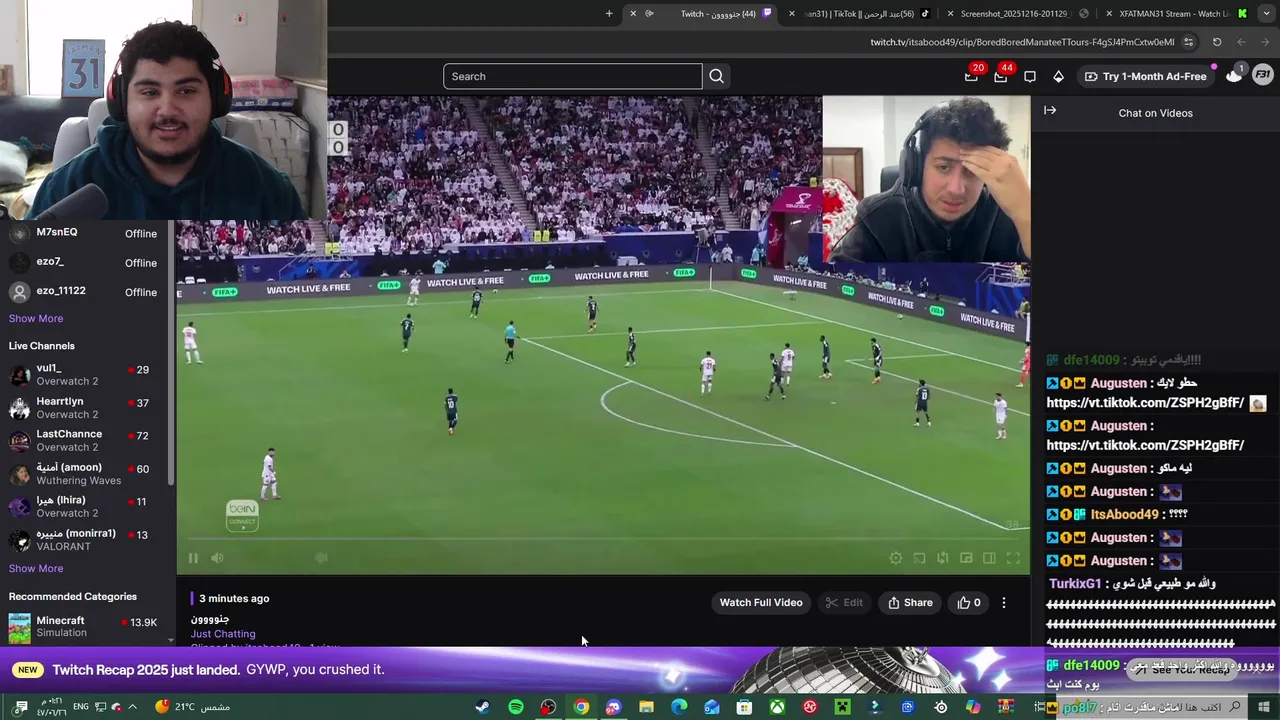Switch to the TikTok browser tab

862,13
